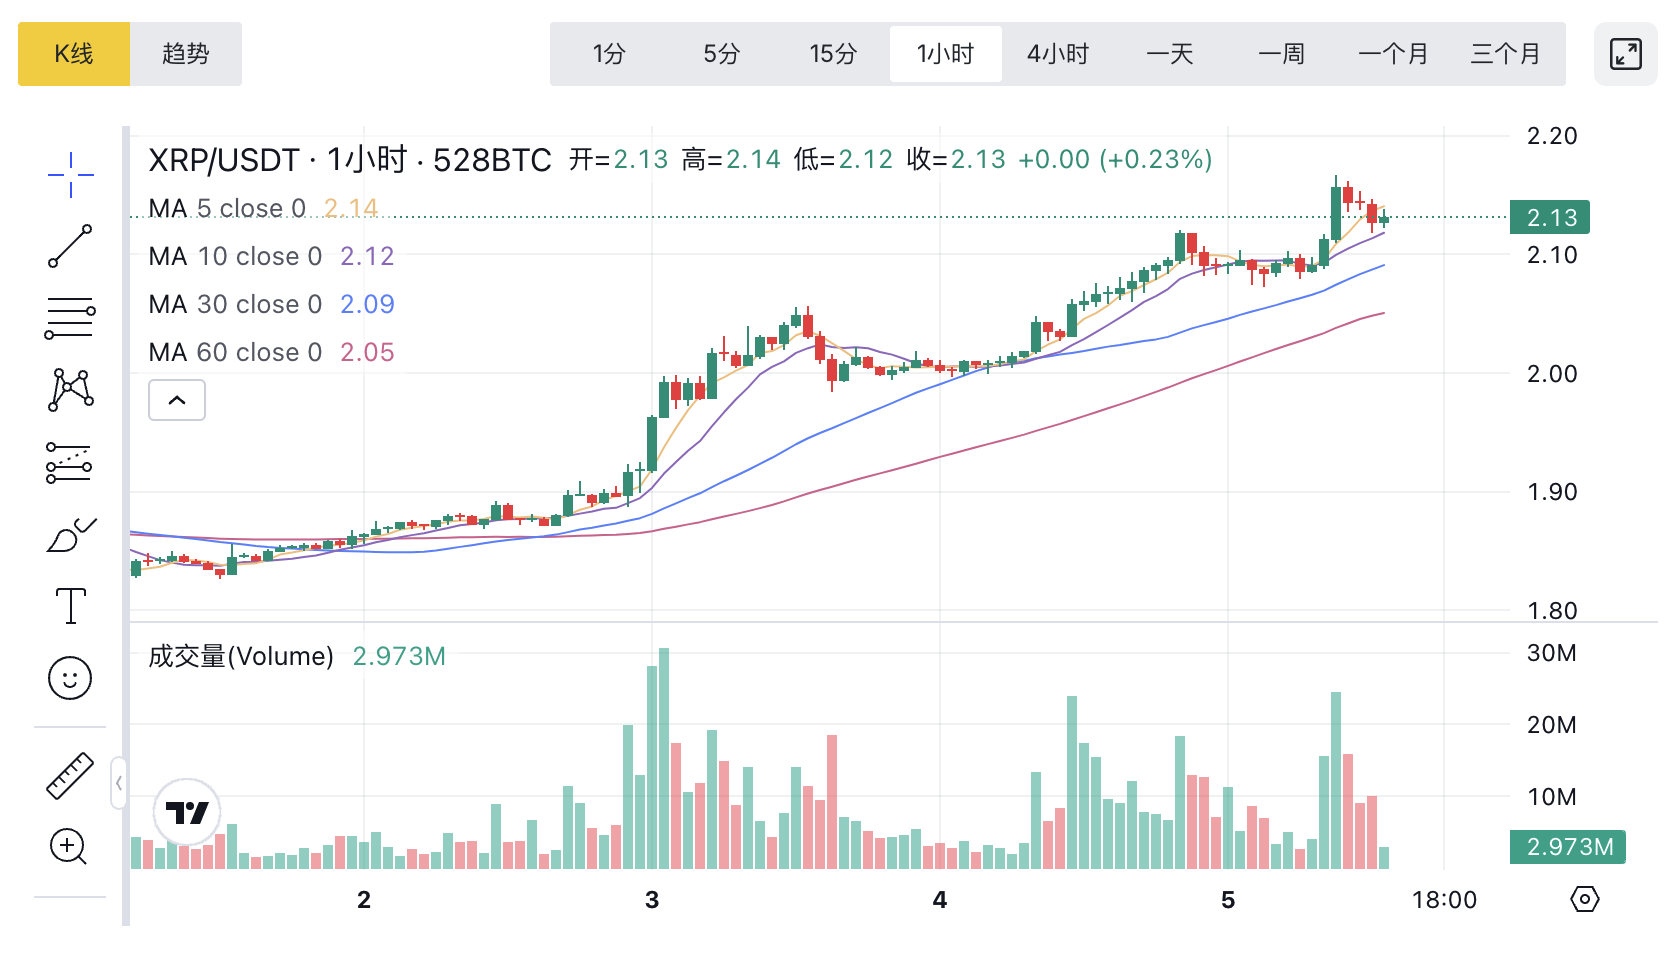
Task: Select the brush drawing tool
Action: point(70,535)
